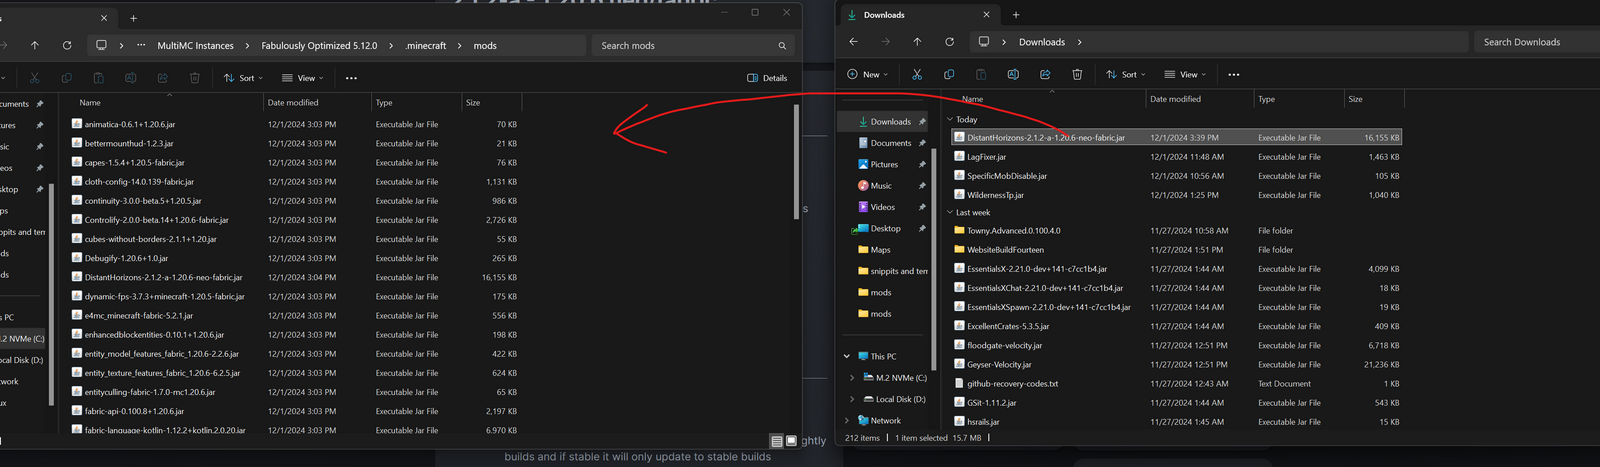Open View dropdown in Downloads window
The width and height of the screenshot is (1600, 467).
pyautogui.click(x=1185, y=74)
